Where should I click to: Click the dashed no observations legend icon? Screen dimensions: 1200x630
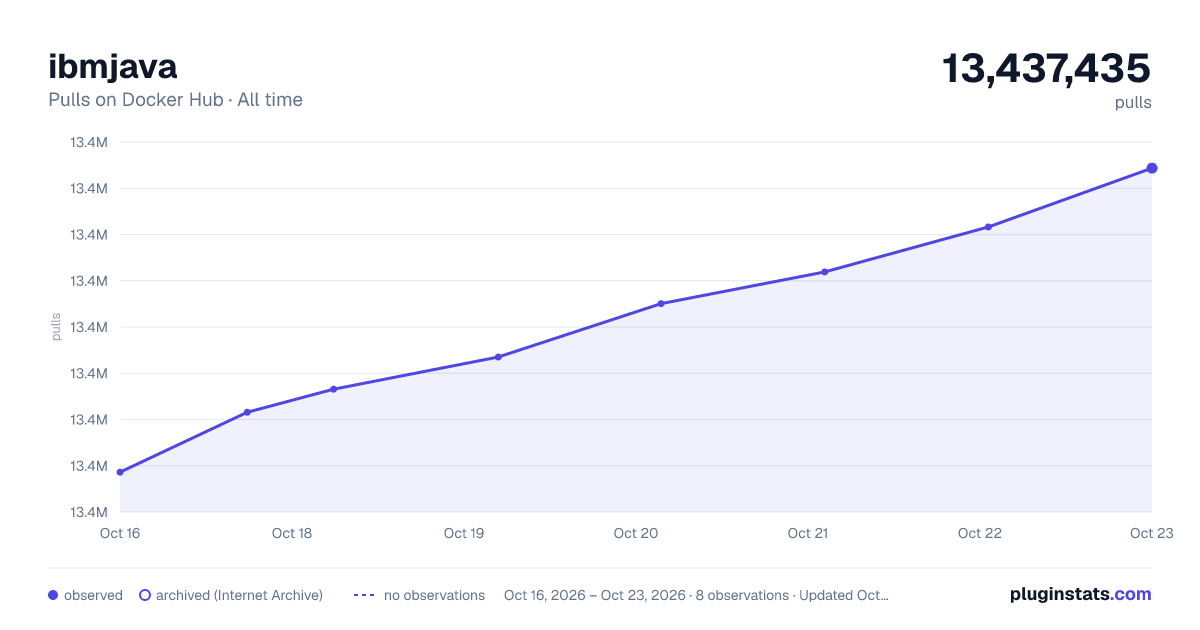[x=364, y=595]
